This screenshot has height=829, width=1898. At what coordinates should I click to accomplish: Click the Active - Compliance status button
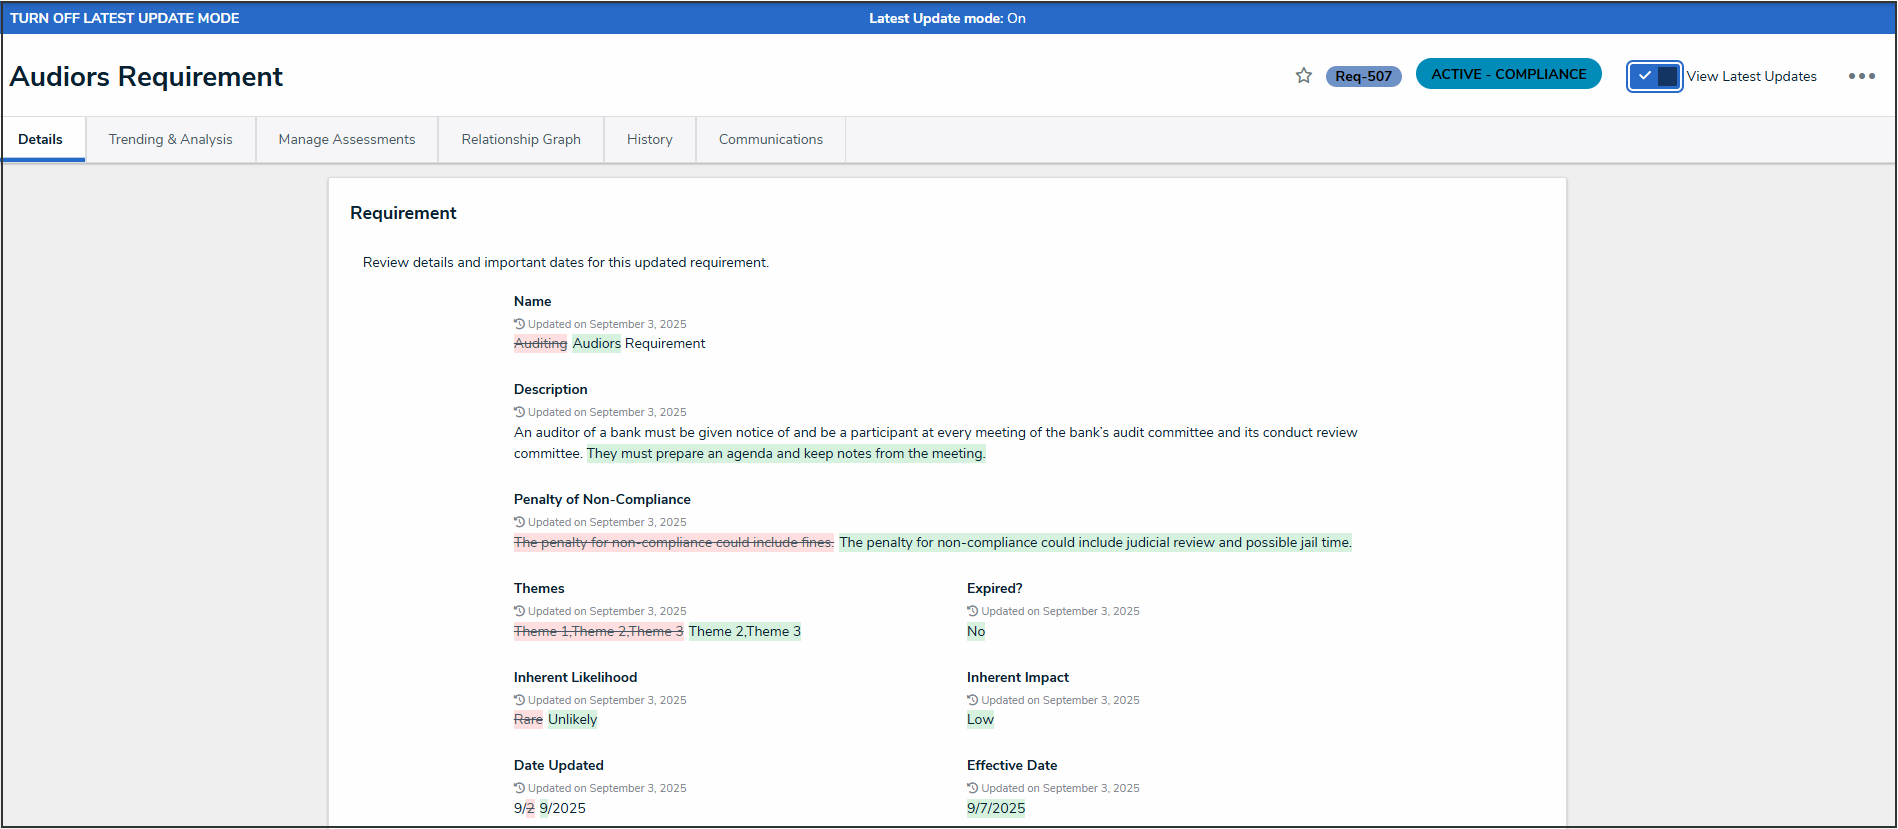click(x=1508, y=74)
